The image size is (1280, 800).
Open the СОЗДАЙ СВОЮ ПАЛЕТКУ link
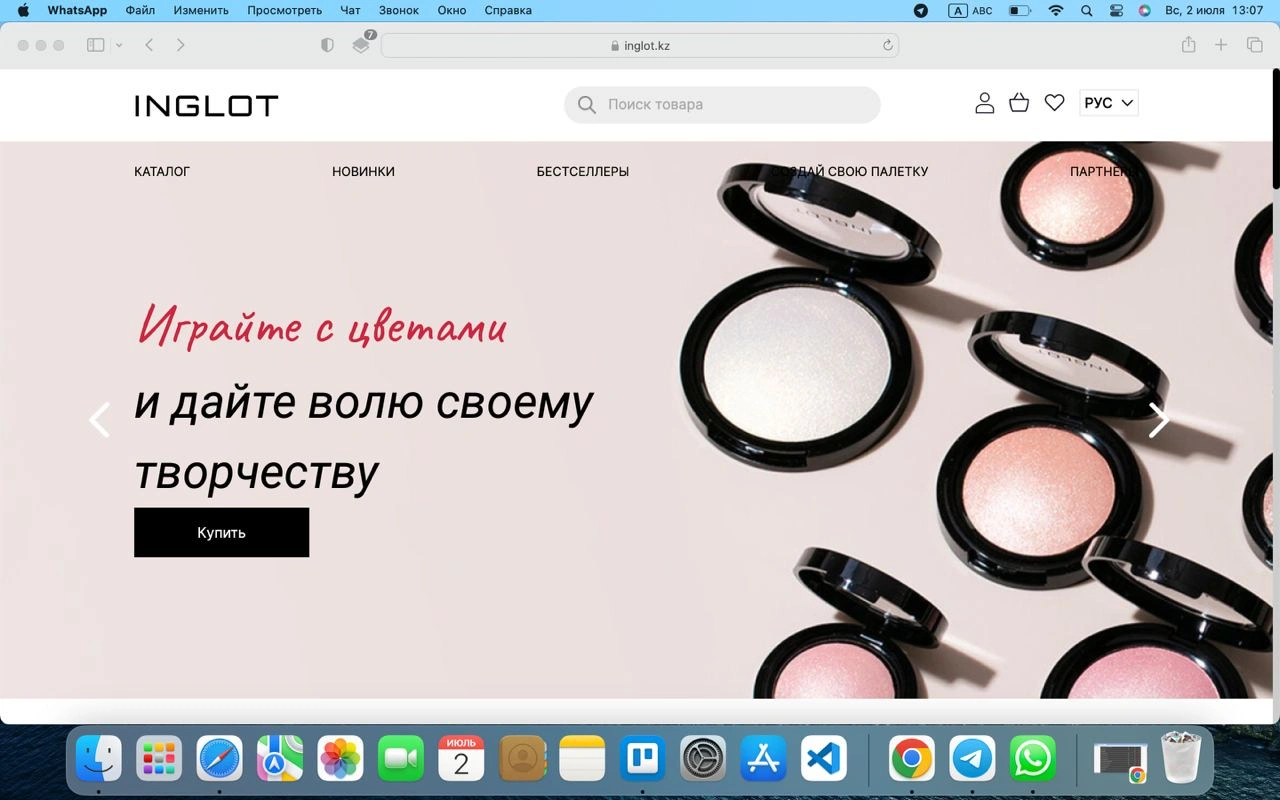[x=849, y=172]
